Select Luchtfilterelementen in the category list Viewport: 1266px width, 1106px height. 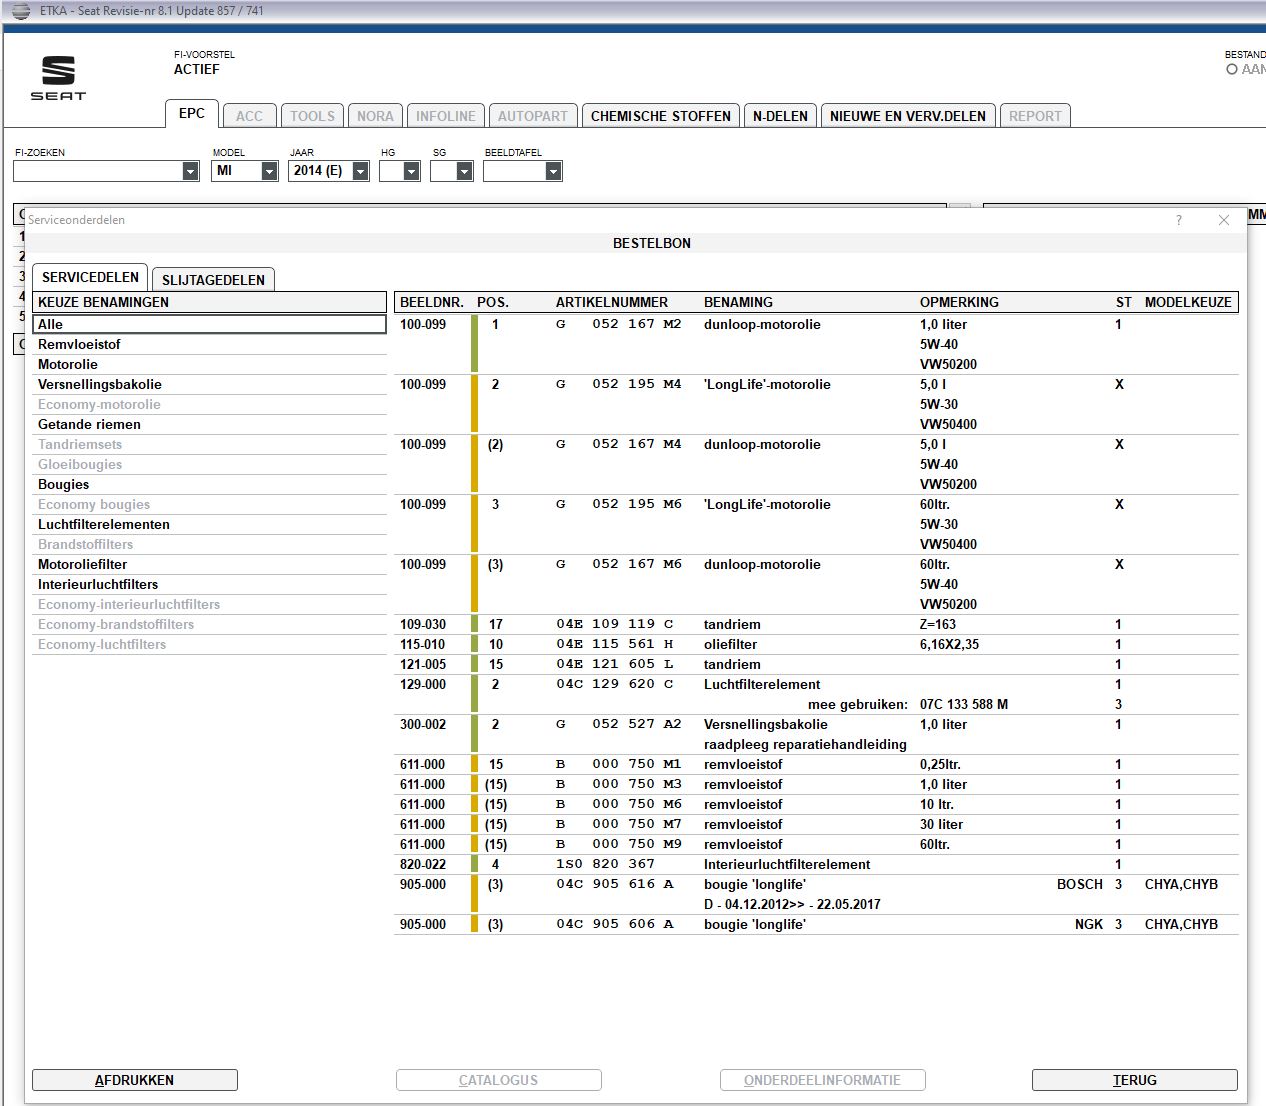[104, 524]
